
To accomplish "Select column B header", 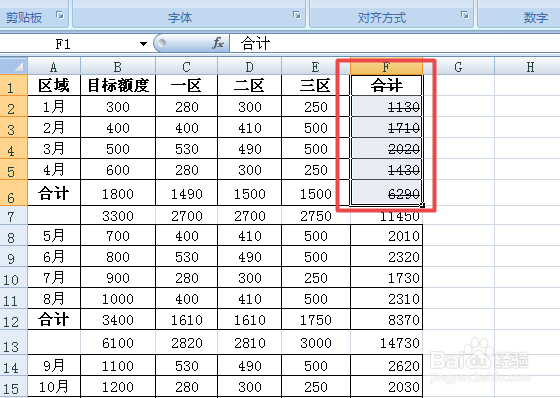I will click(x=118, y=66).
